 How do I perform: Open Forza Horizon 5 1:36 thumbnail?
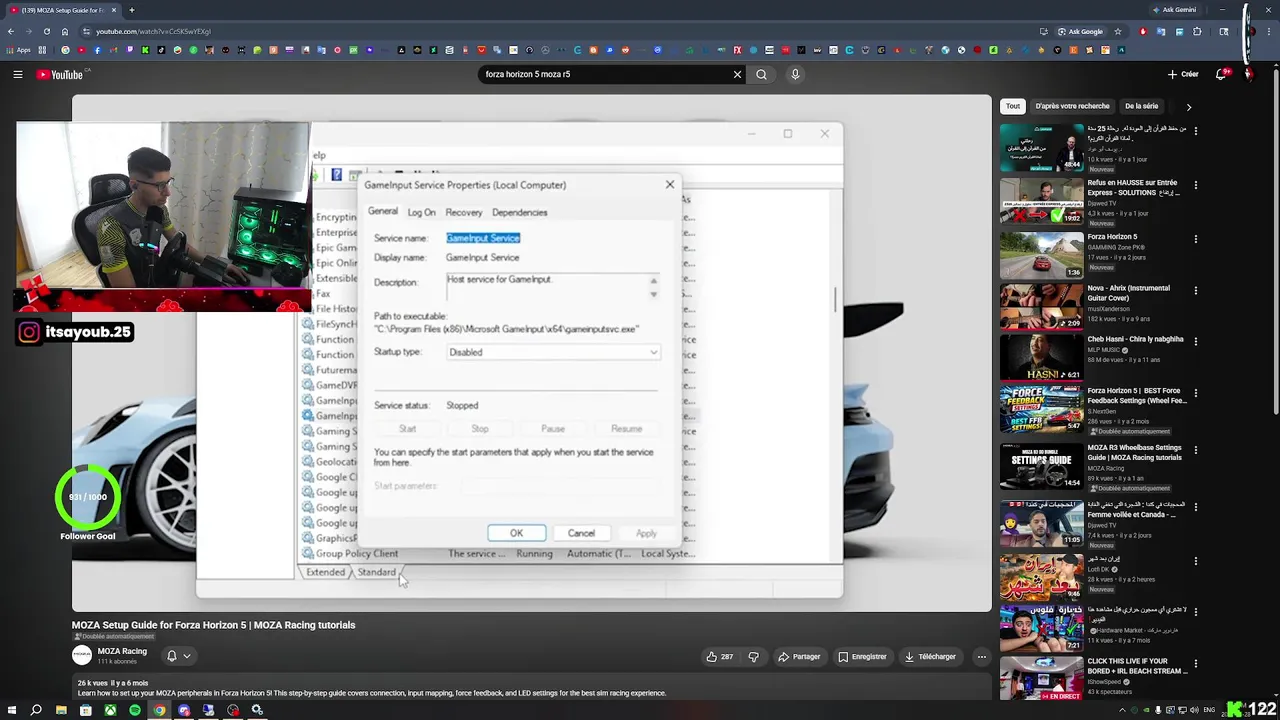tap(1041, 256)
